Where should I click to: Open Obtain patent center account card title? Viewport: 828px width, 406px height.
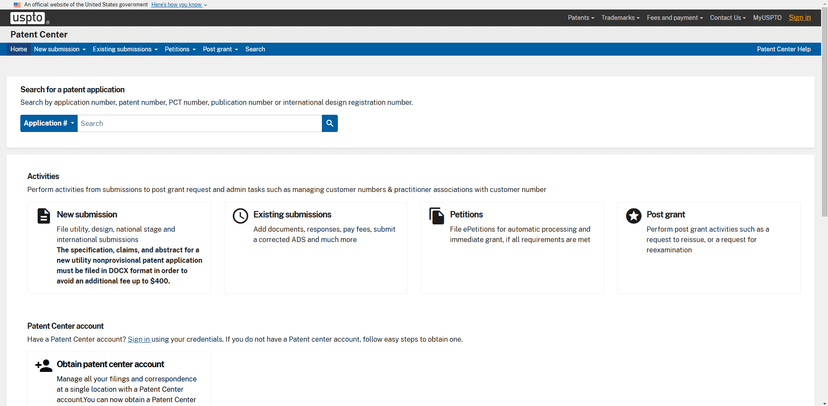tap(110, 364)
